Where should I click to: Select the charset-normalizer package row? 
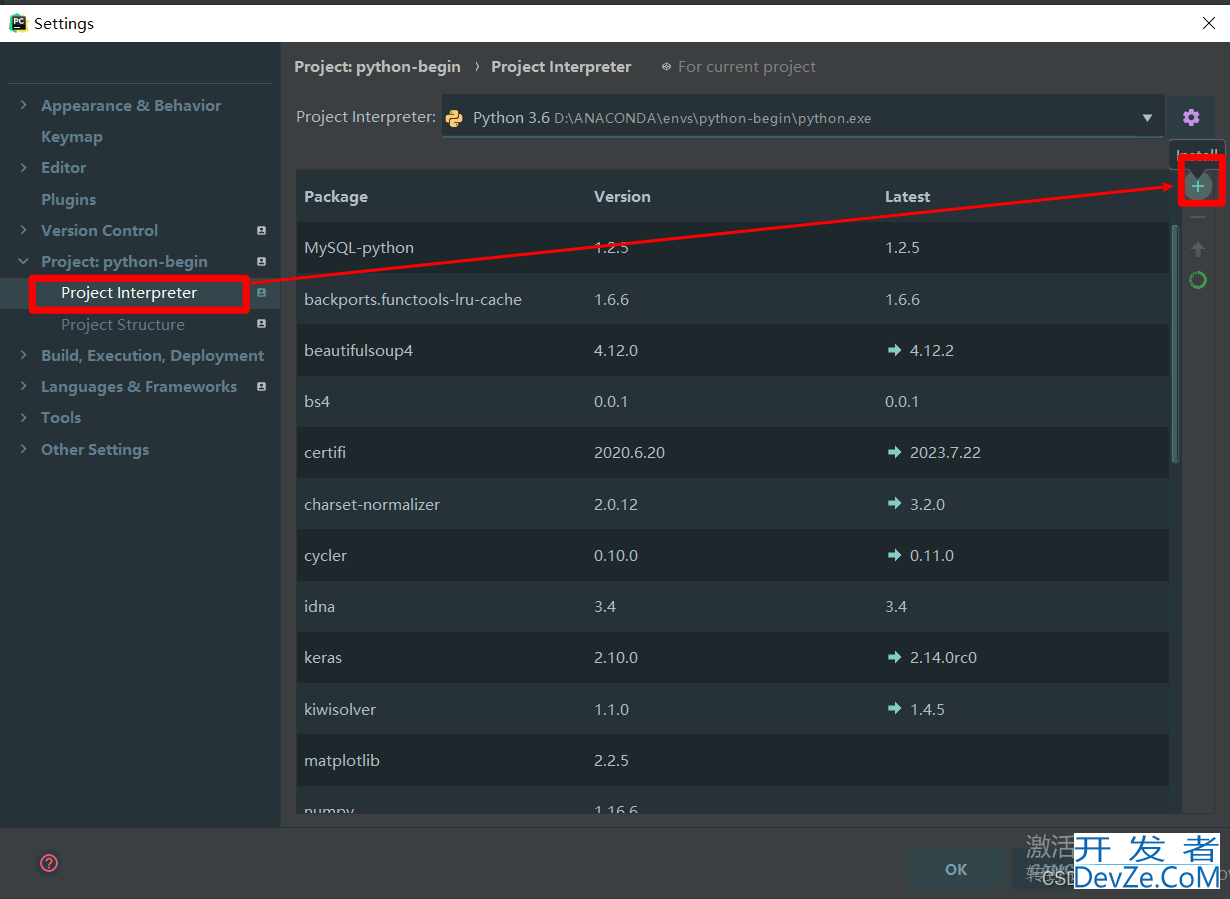pyautogui.click(x=732, y=504)
